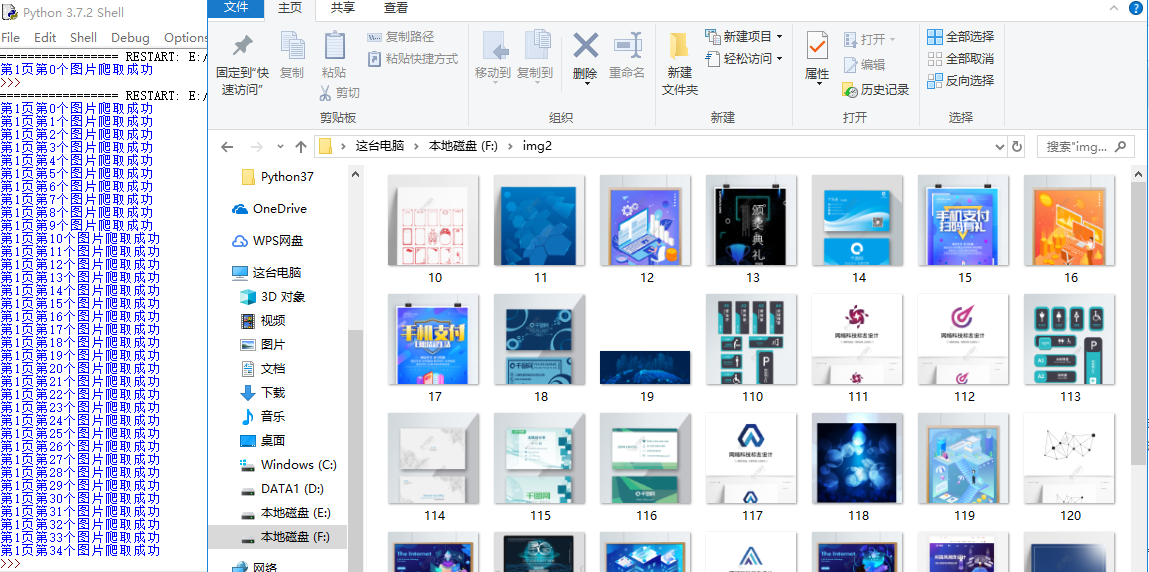Select 3D 对象 in navigation pane

click(x=273, y=297)
